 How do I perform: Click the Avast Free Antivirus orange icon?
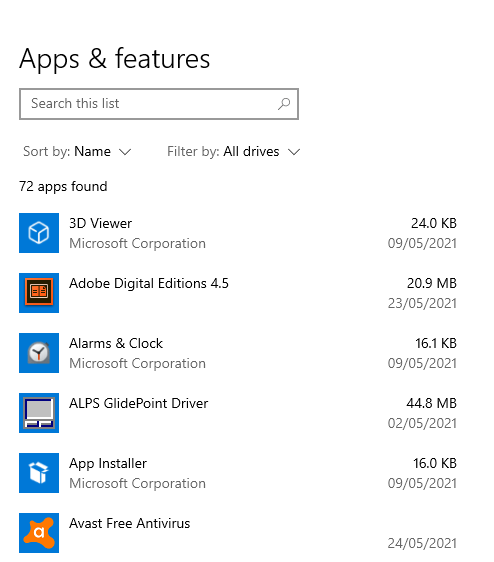pyautogui.click(x=39, y=533)
